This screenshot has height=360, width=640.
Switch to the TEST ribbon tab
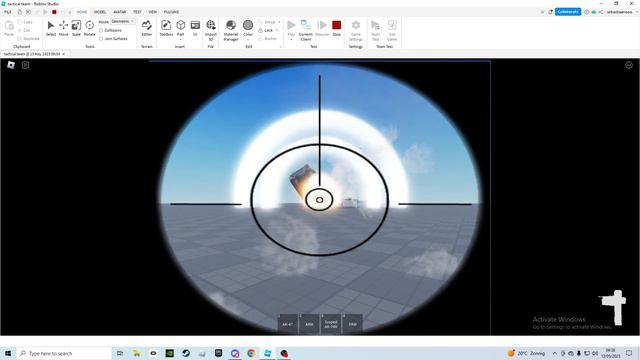(137, 12)
